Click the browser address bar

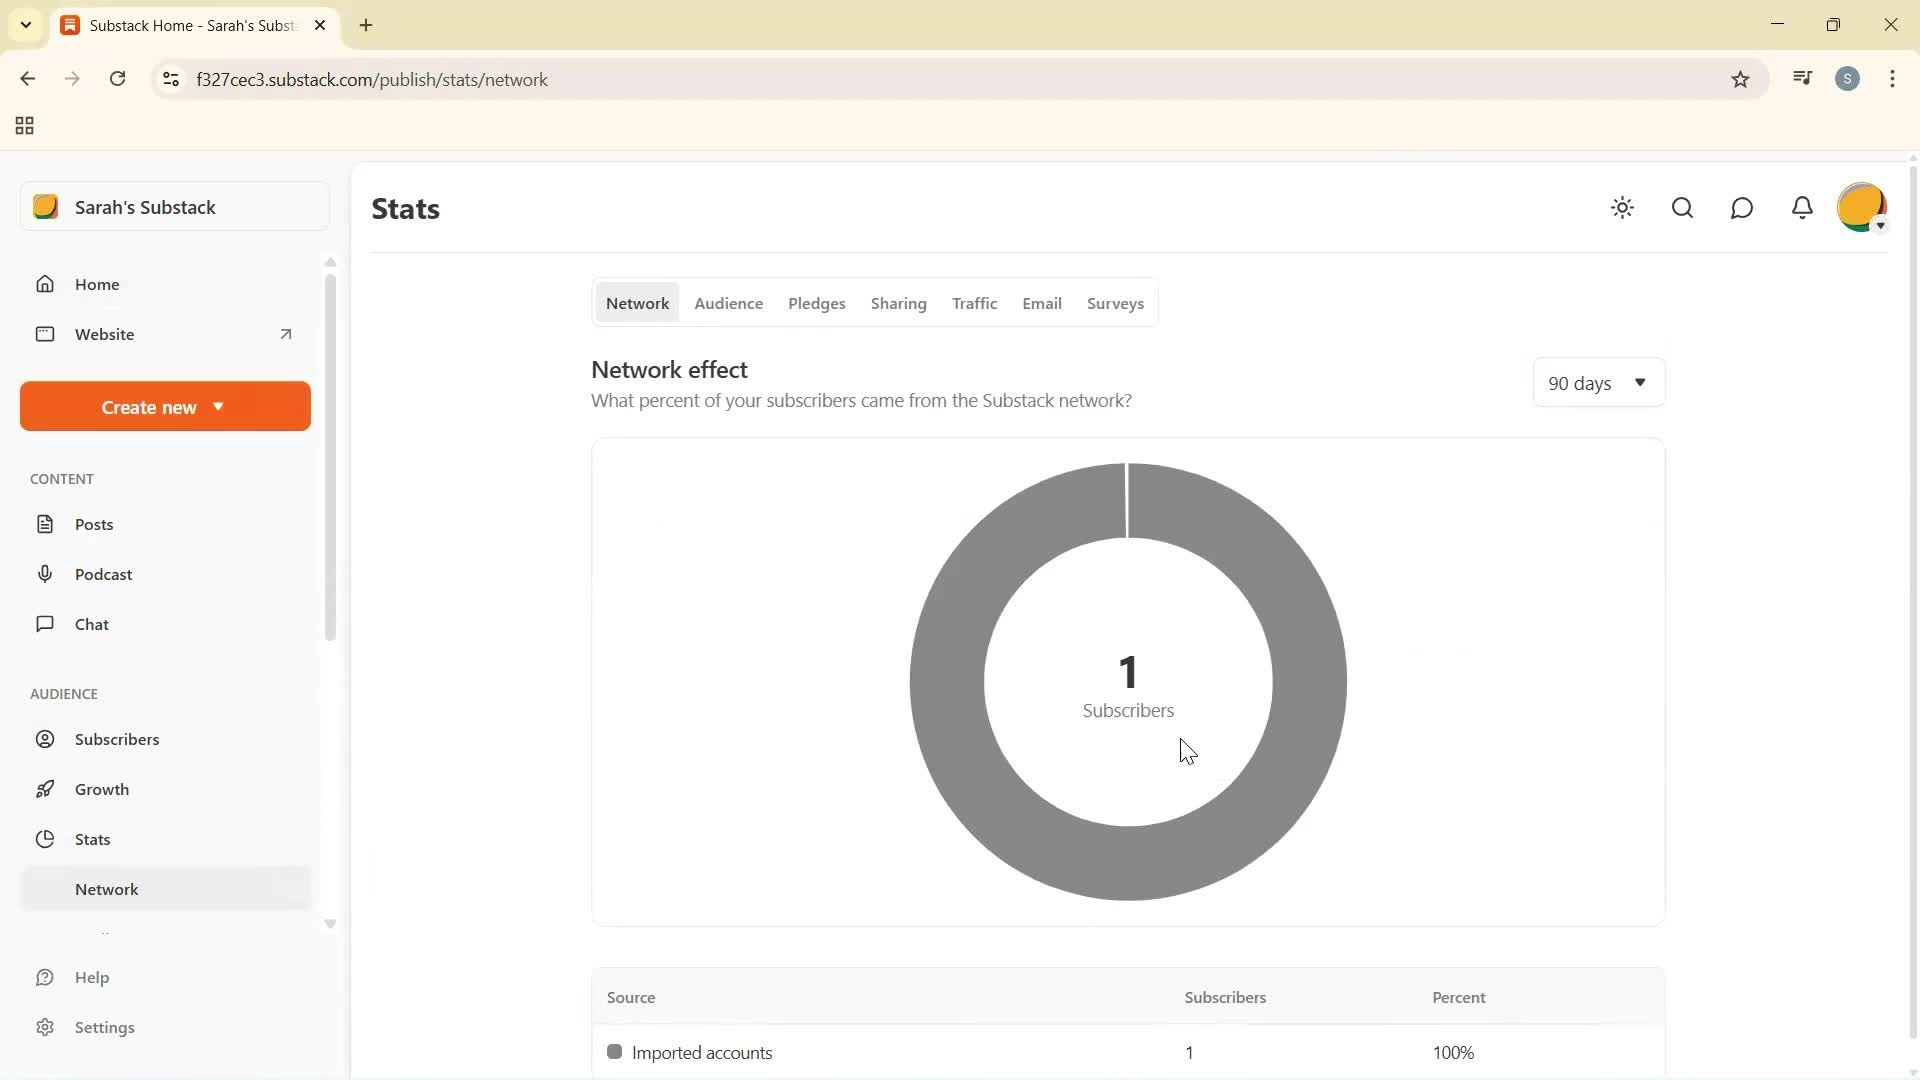click(600, 79)
